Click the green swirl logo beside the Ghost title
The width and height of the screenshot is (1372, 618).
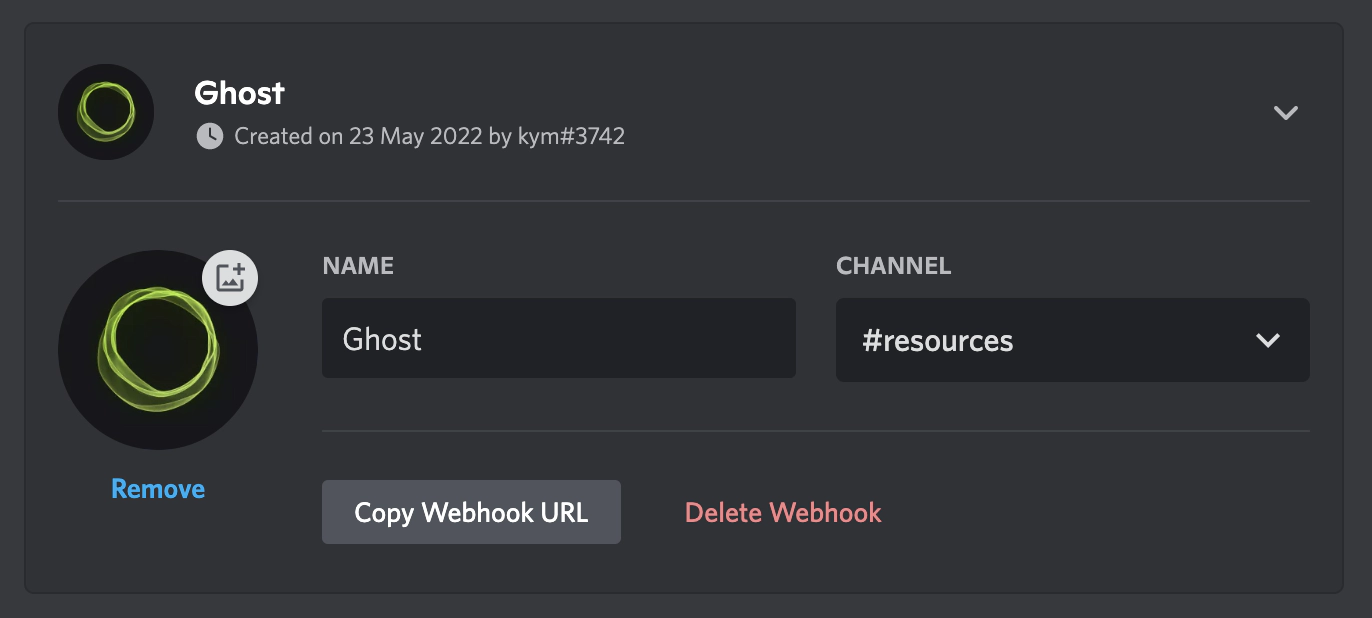(105, 112)
